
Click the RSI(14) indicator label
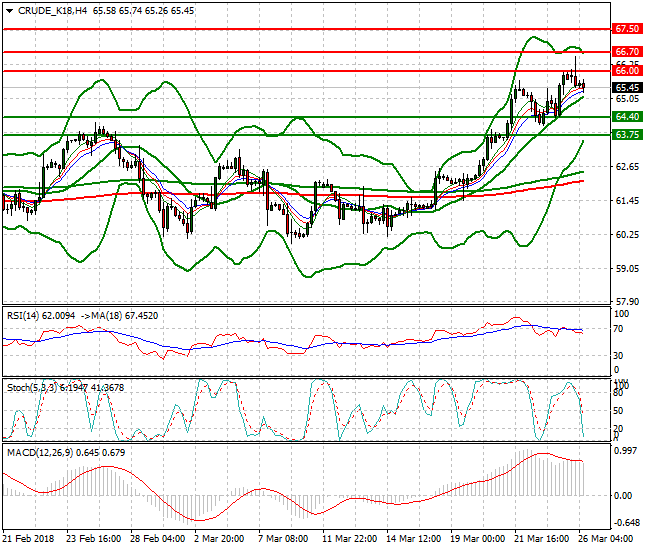27,315
